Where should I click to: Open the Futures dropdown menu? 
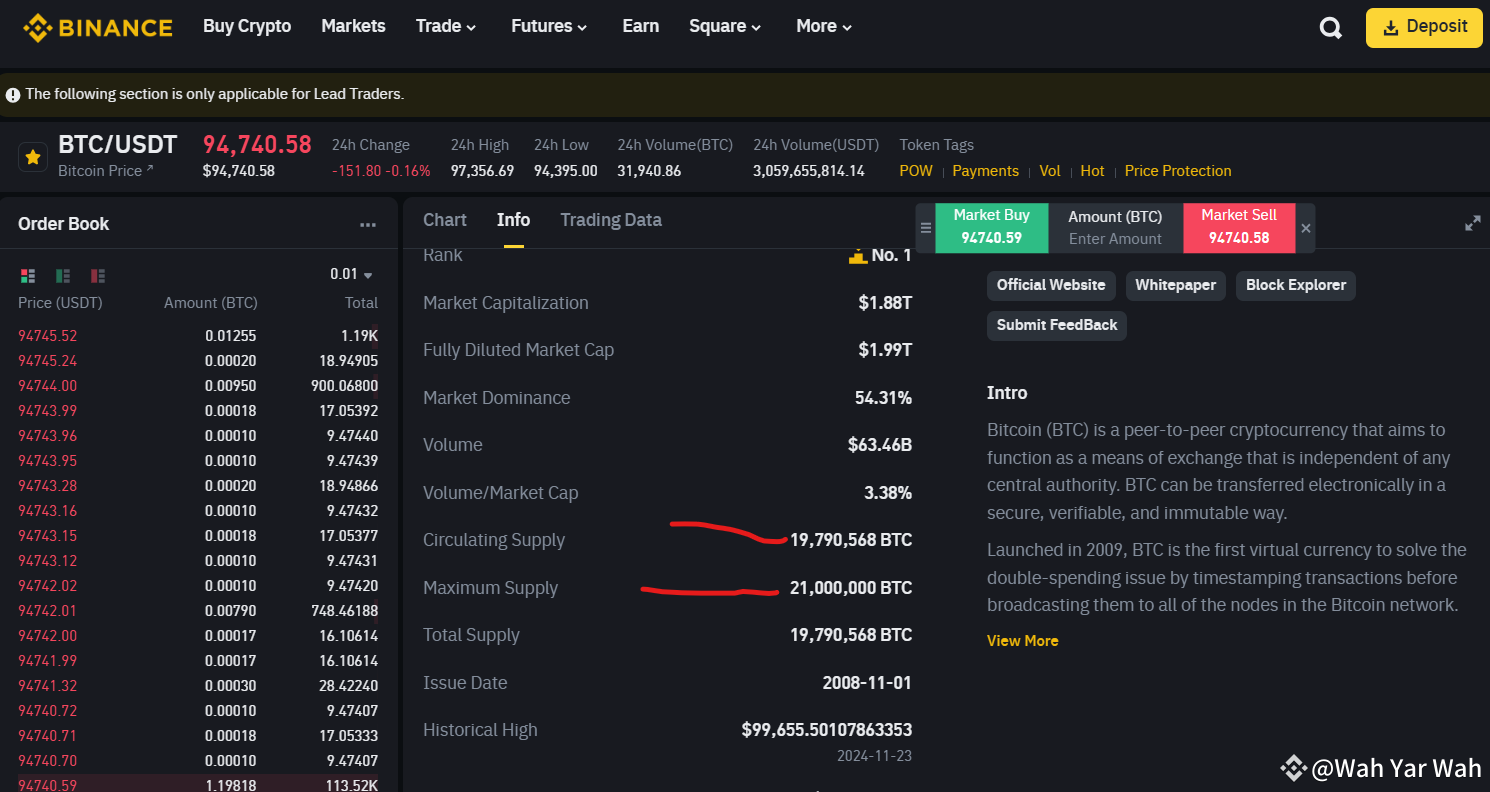548,26
